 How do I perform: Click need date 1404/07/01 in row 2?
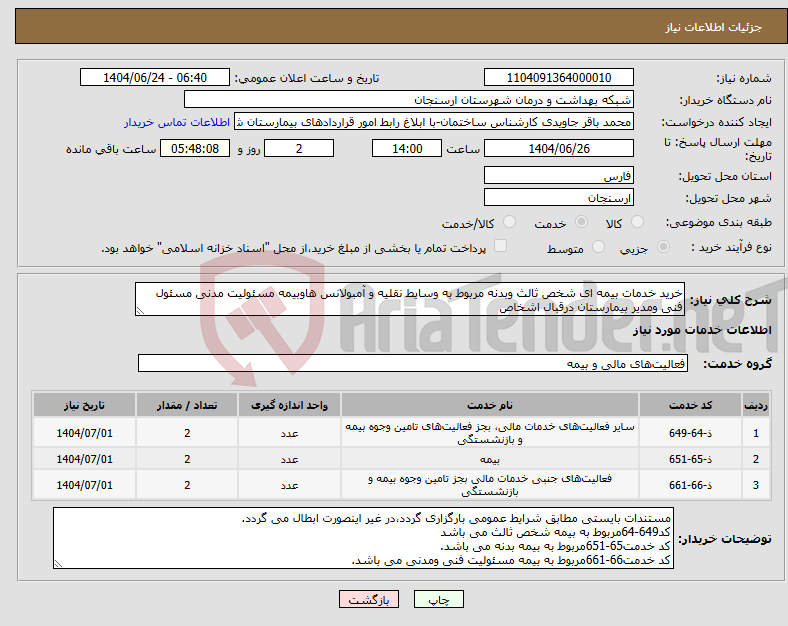click(84, 459)
